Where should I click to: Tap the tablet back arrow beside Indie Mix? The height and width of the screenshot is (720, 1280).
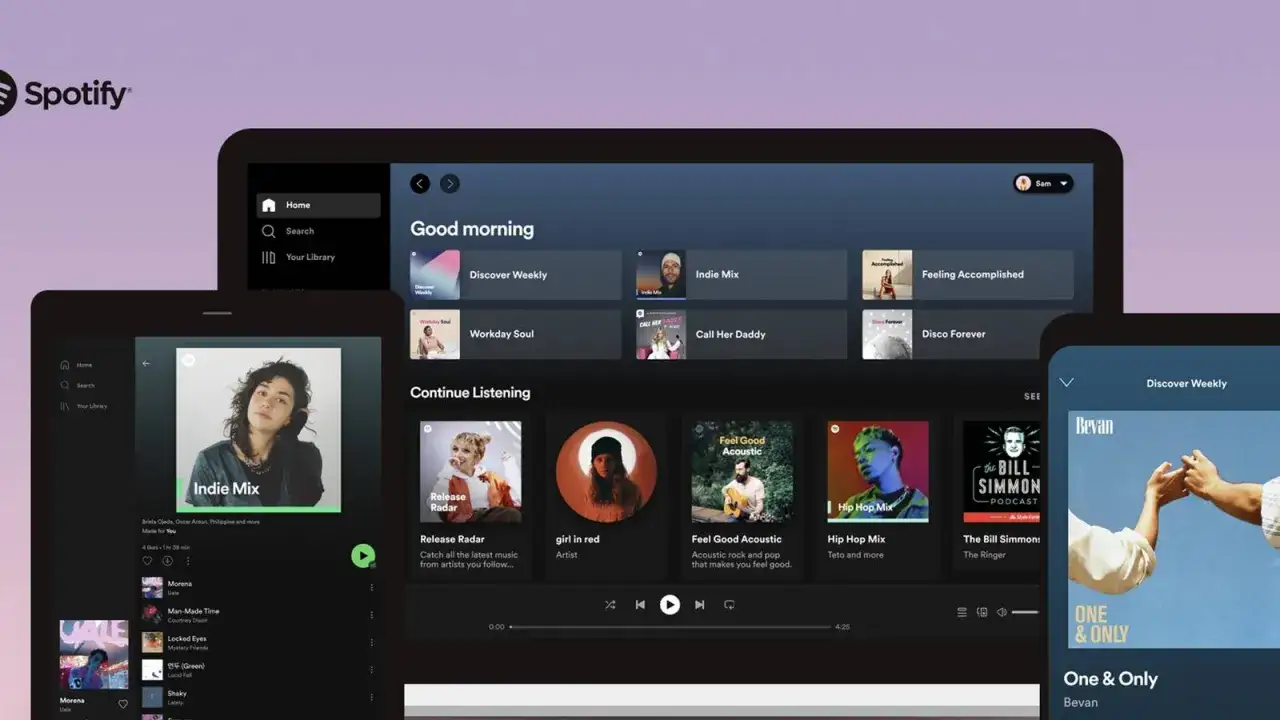point(147,364)
